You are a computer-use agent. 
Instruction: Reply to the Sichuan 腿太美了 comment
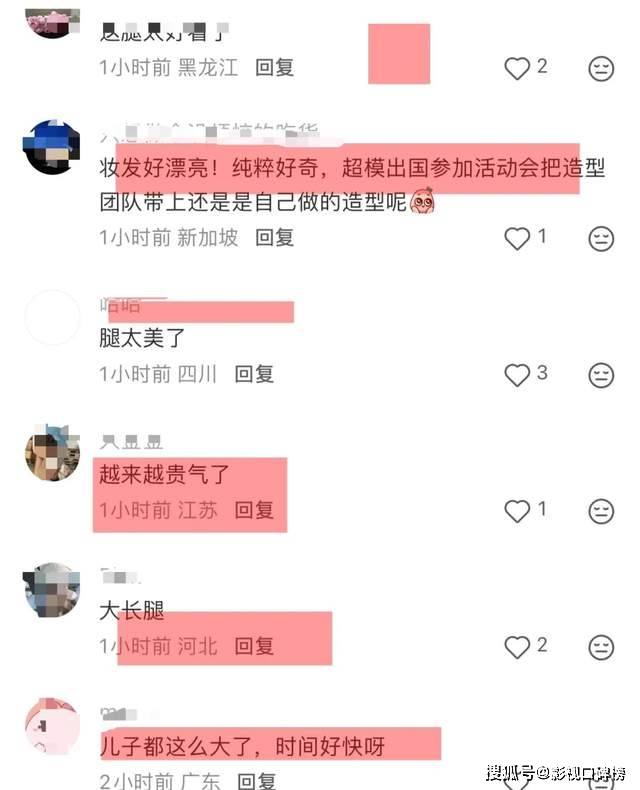(254, 374)
